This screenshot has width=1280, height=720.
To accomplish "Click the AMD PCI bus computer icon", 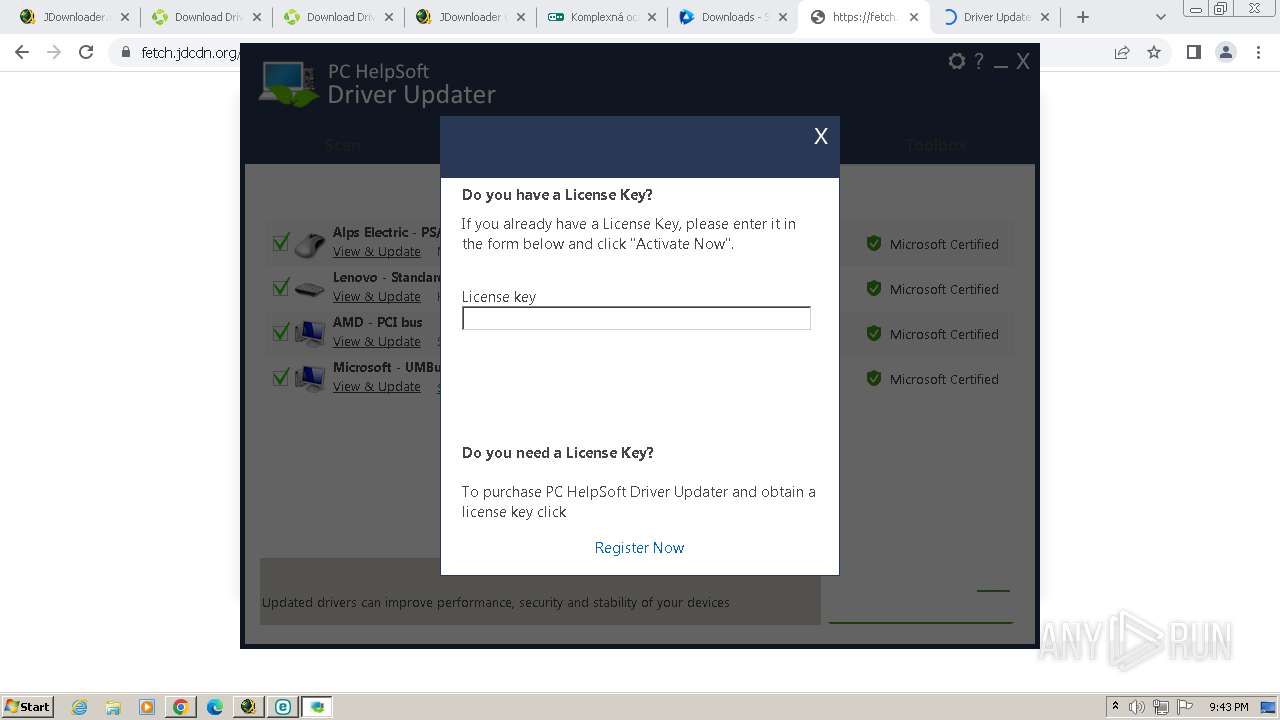I will pyautogui.click(x=310, y=334).
